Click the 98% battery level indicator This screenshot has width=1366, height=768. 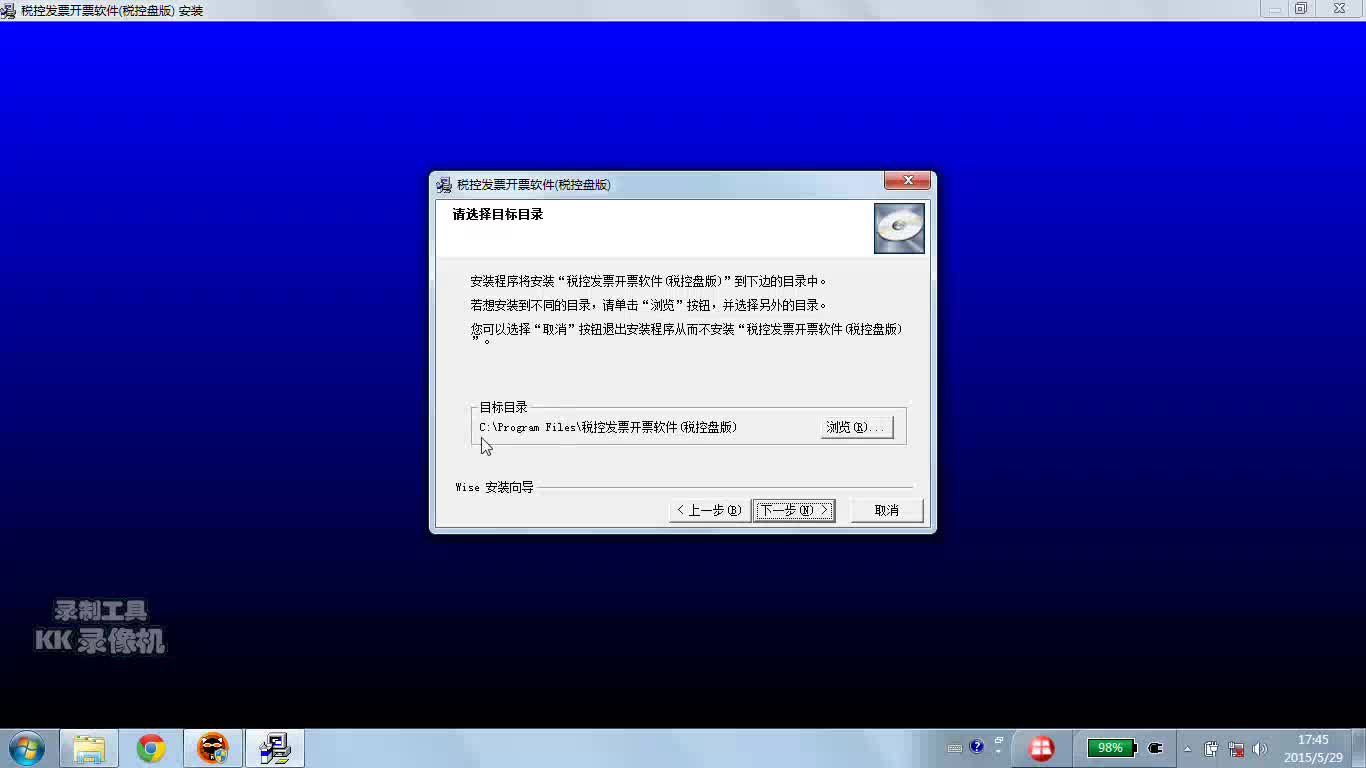1110,747
